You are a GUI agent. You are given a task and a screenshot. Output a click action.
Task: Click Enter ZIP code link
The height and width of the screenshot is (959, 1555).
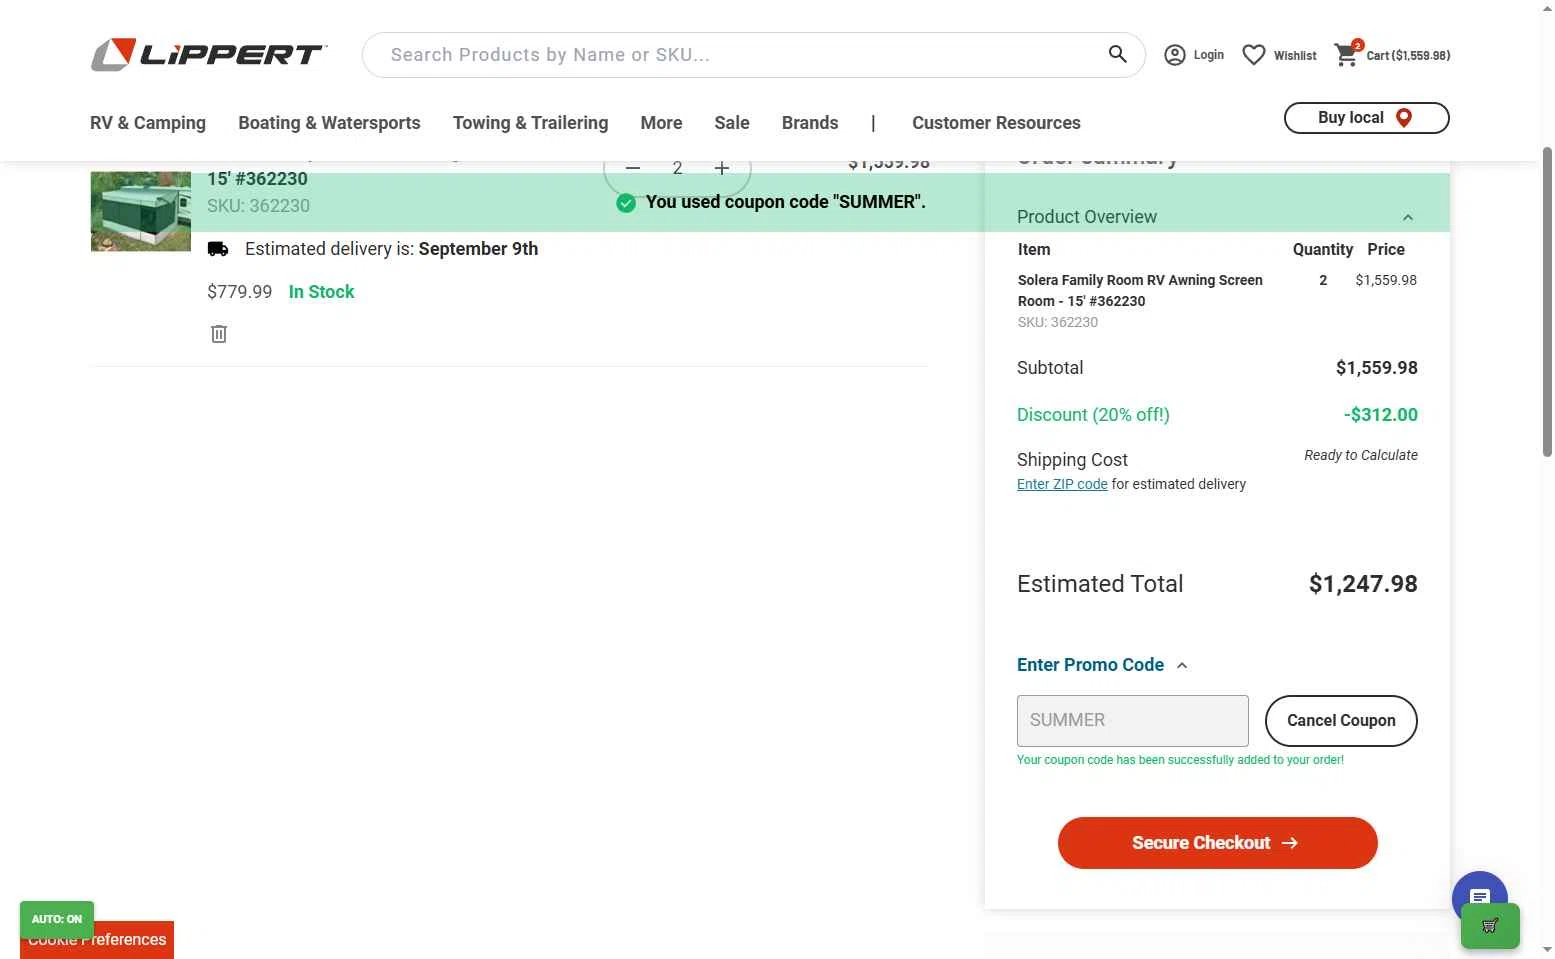pyautogui.click(x=1062, y=484)
